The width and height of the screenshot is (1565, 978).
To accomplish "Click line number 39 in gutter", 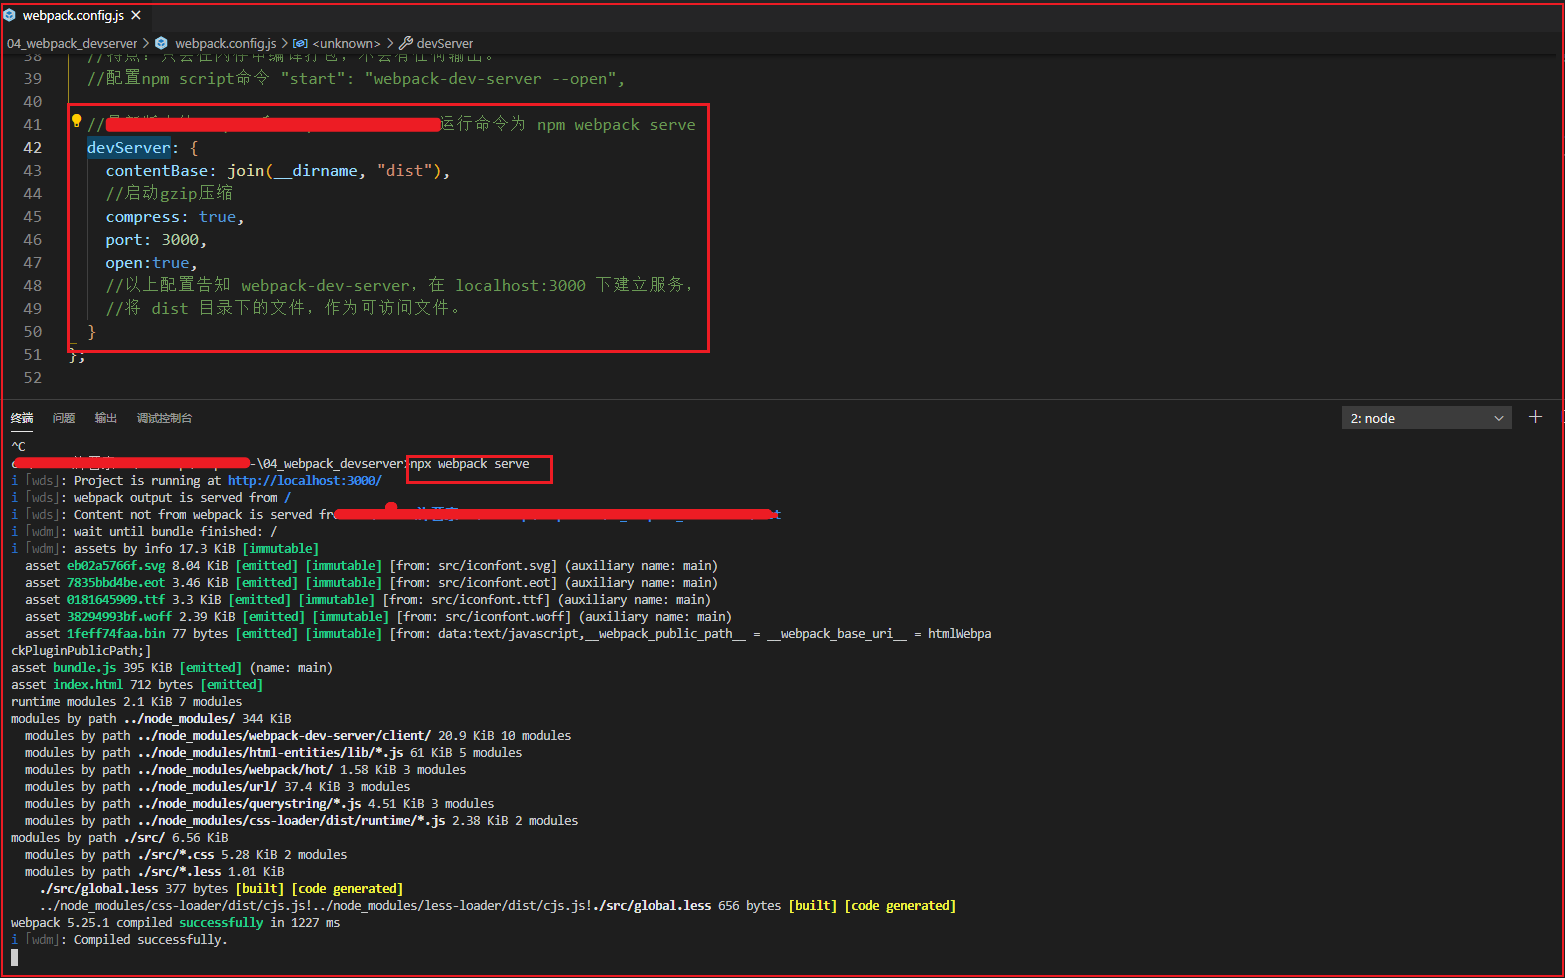I will tap(32, 79).
